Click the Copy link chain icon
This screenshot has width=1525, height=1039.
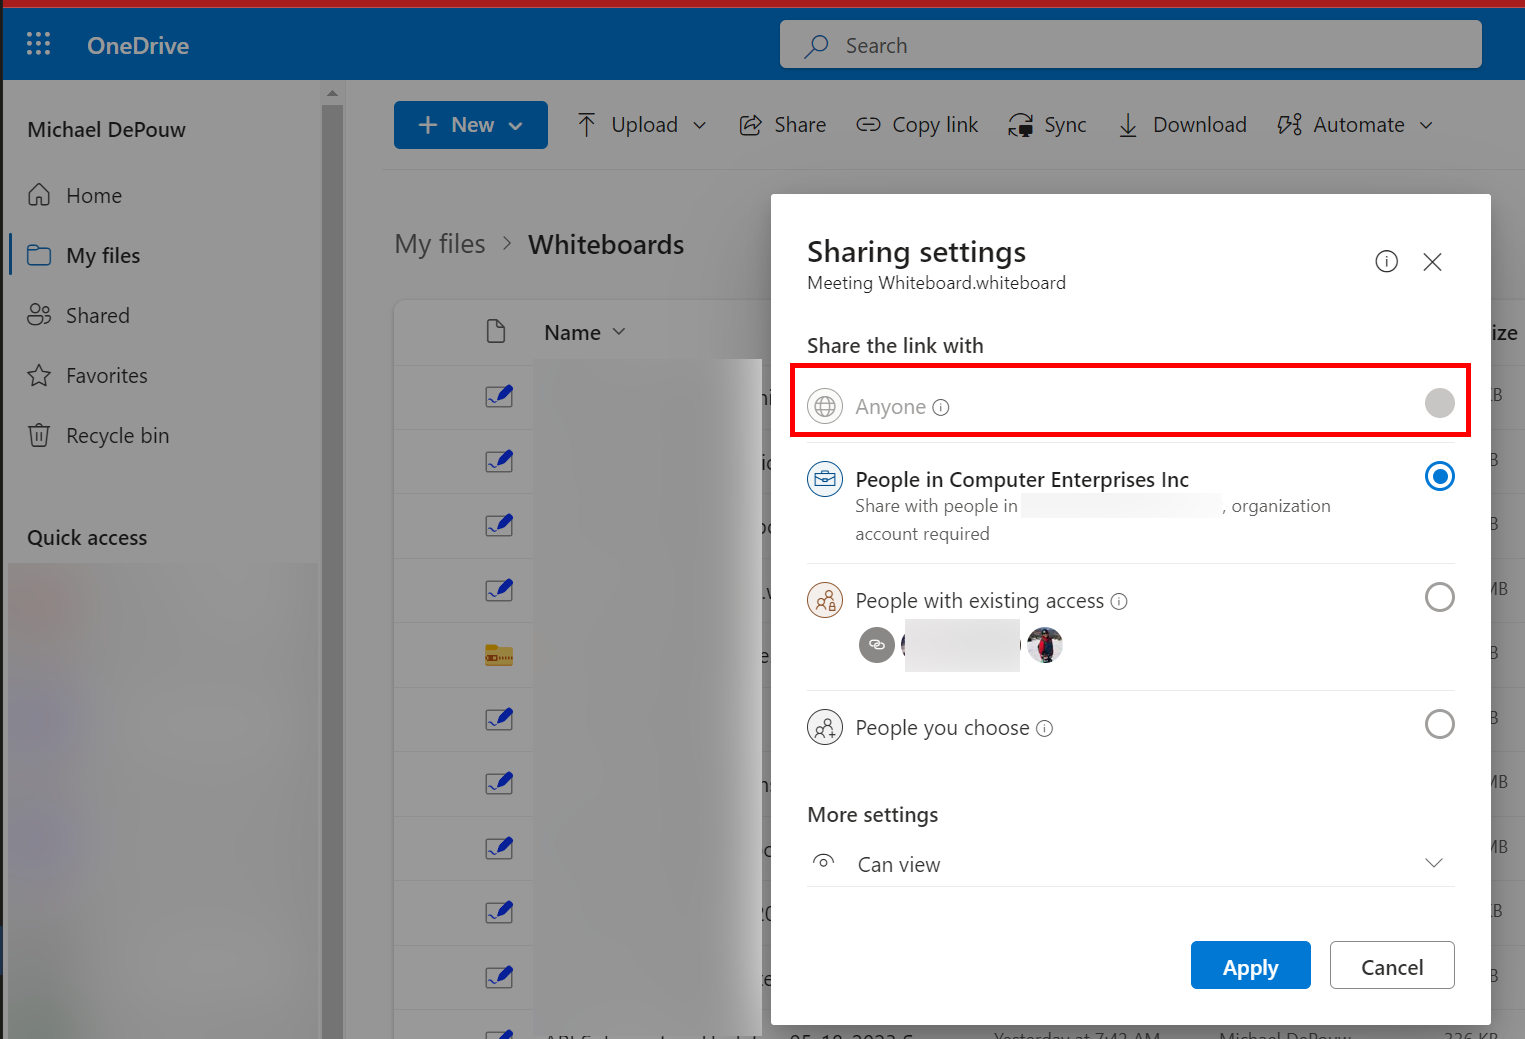click(x=868, y=125)
